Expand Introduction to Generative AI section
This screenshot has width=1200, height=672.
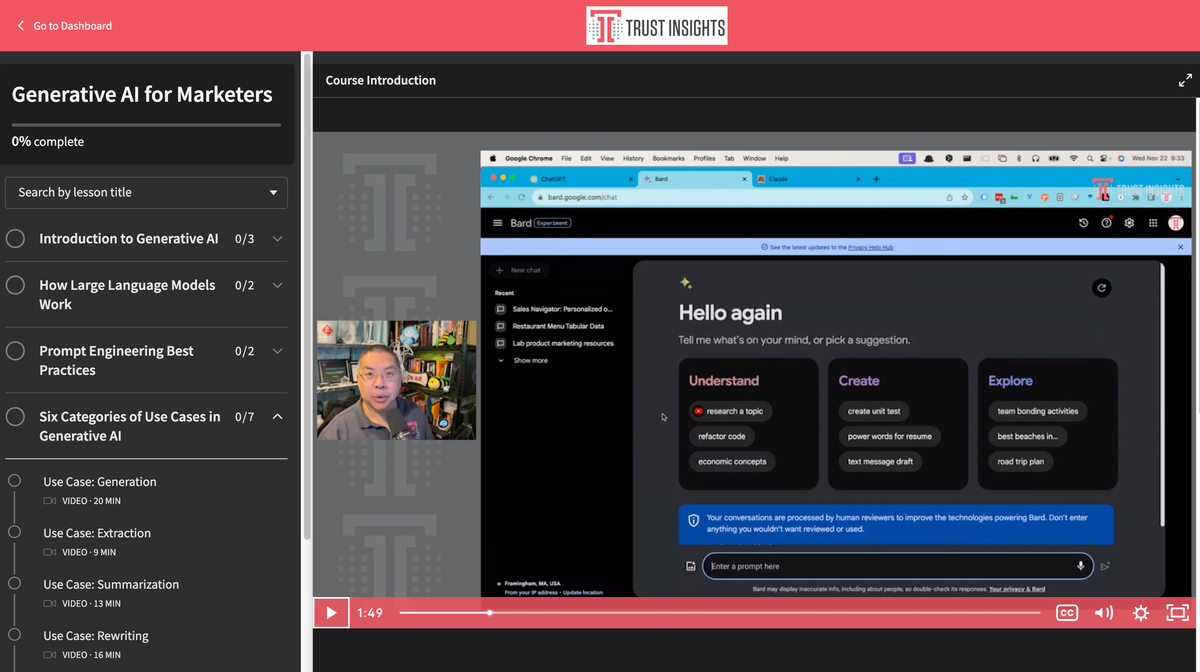277,239
